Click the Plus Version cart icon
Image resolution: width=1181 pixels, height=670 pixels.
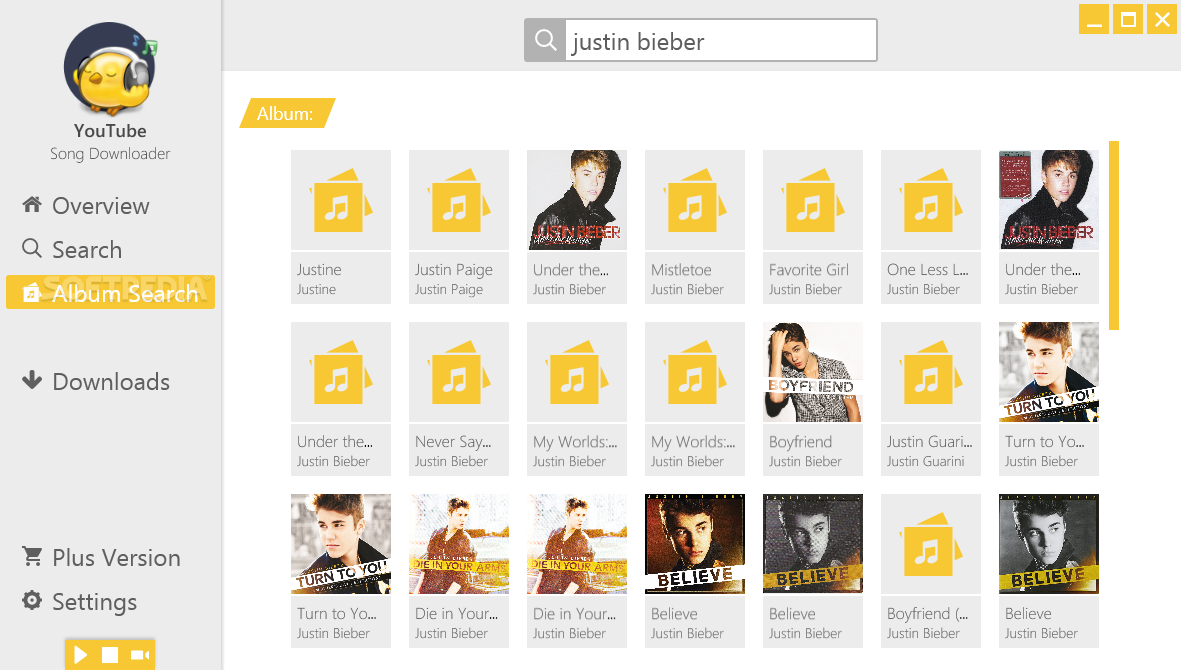click(x=32, y=556)
